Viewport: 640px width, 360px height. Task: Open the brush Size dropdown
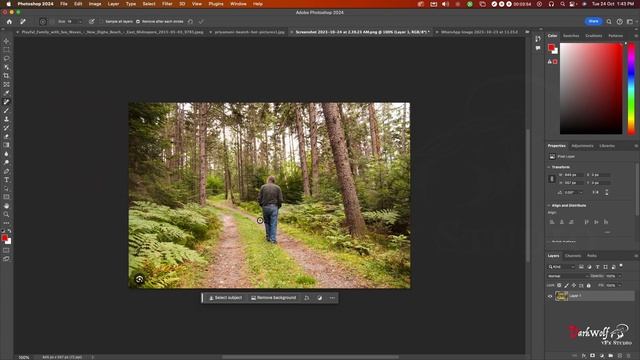[x=80, y=21]
